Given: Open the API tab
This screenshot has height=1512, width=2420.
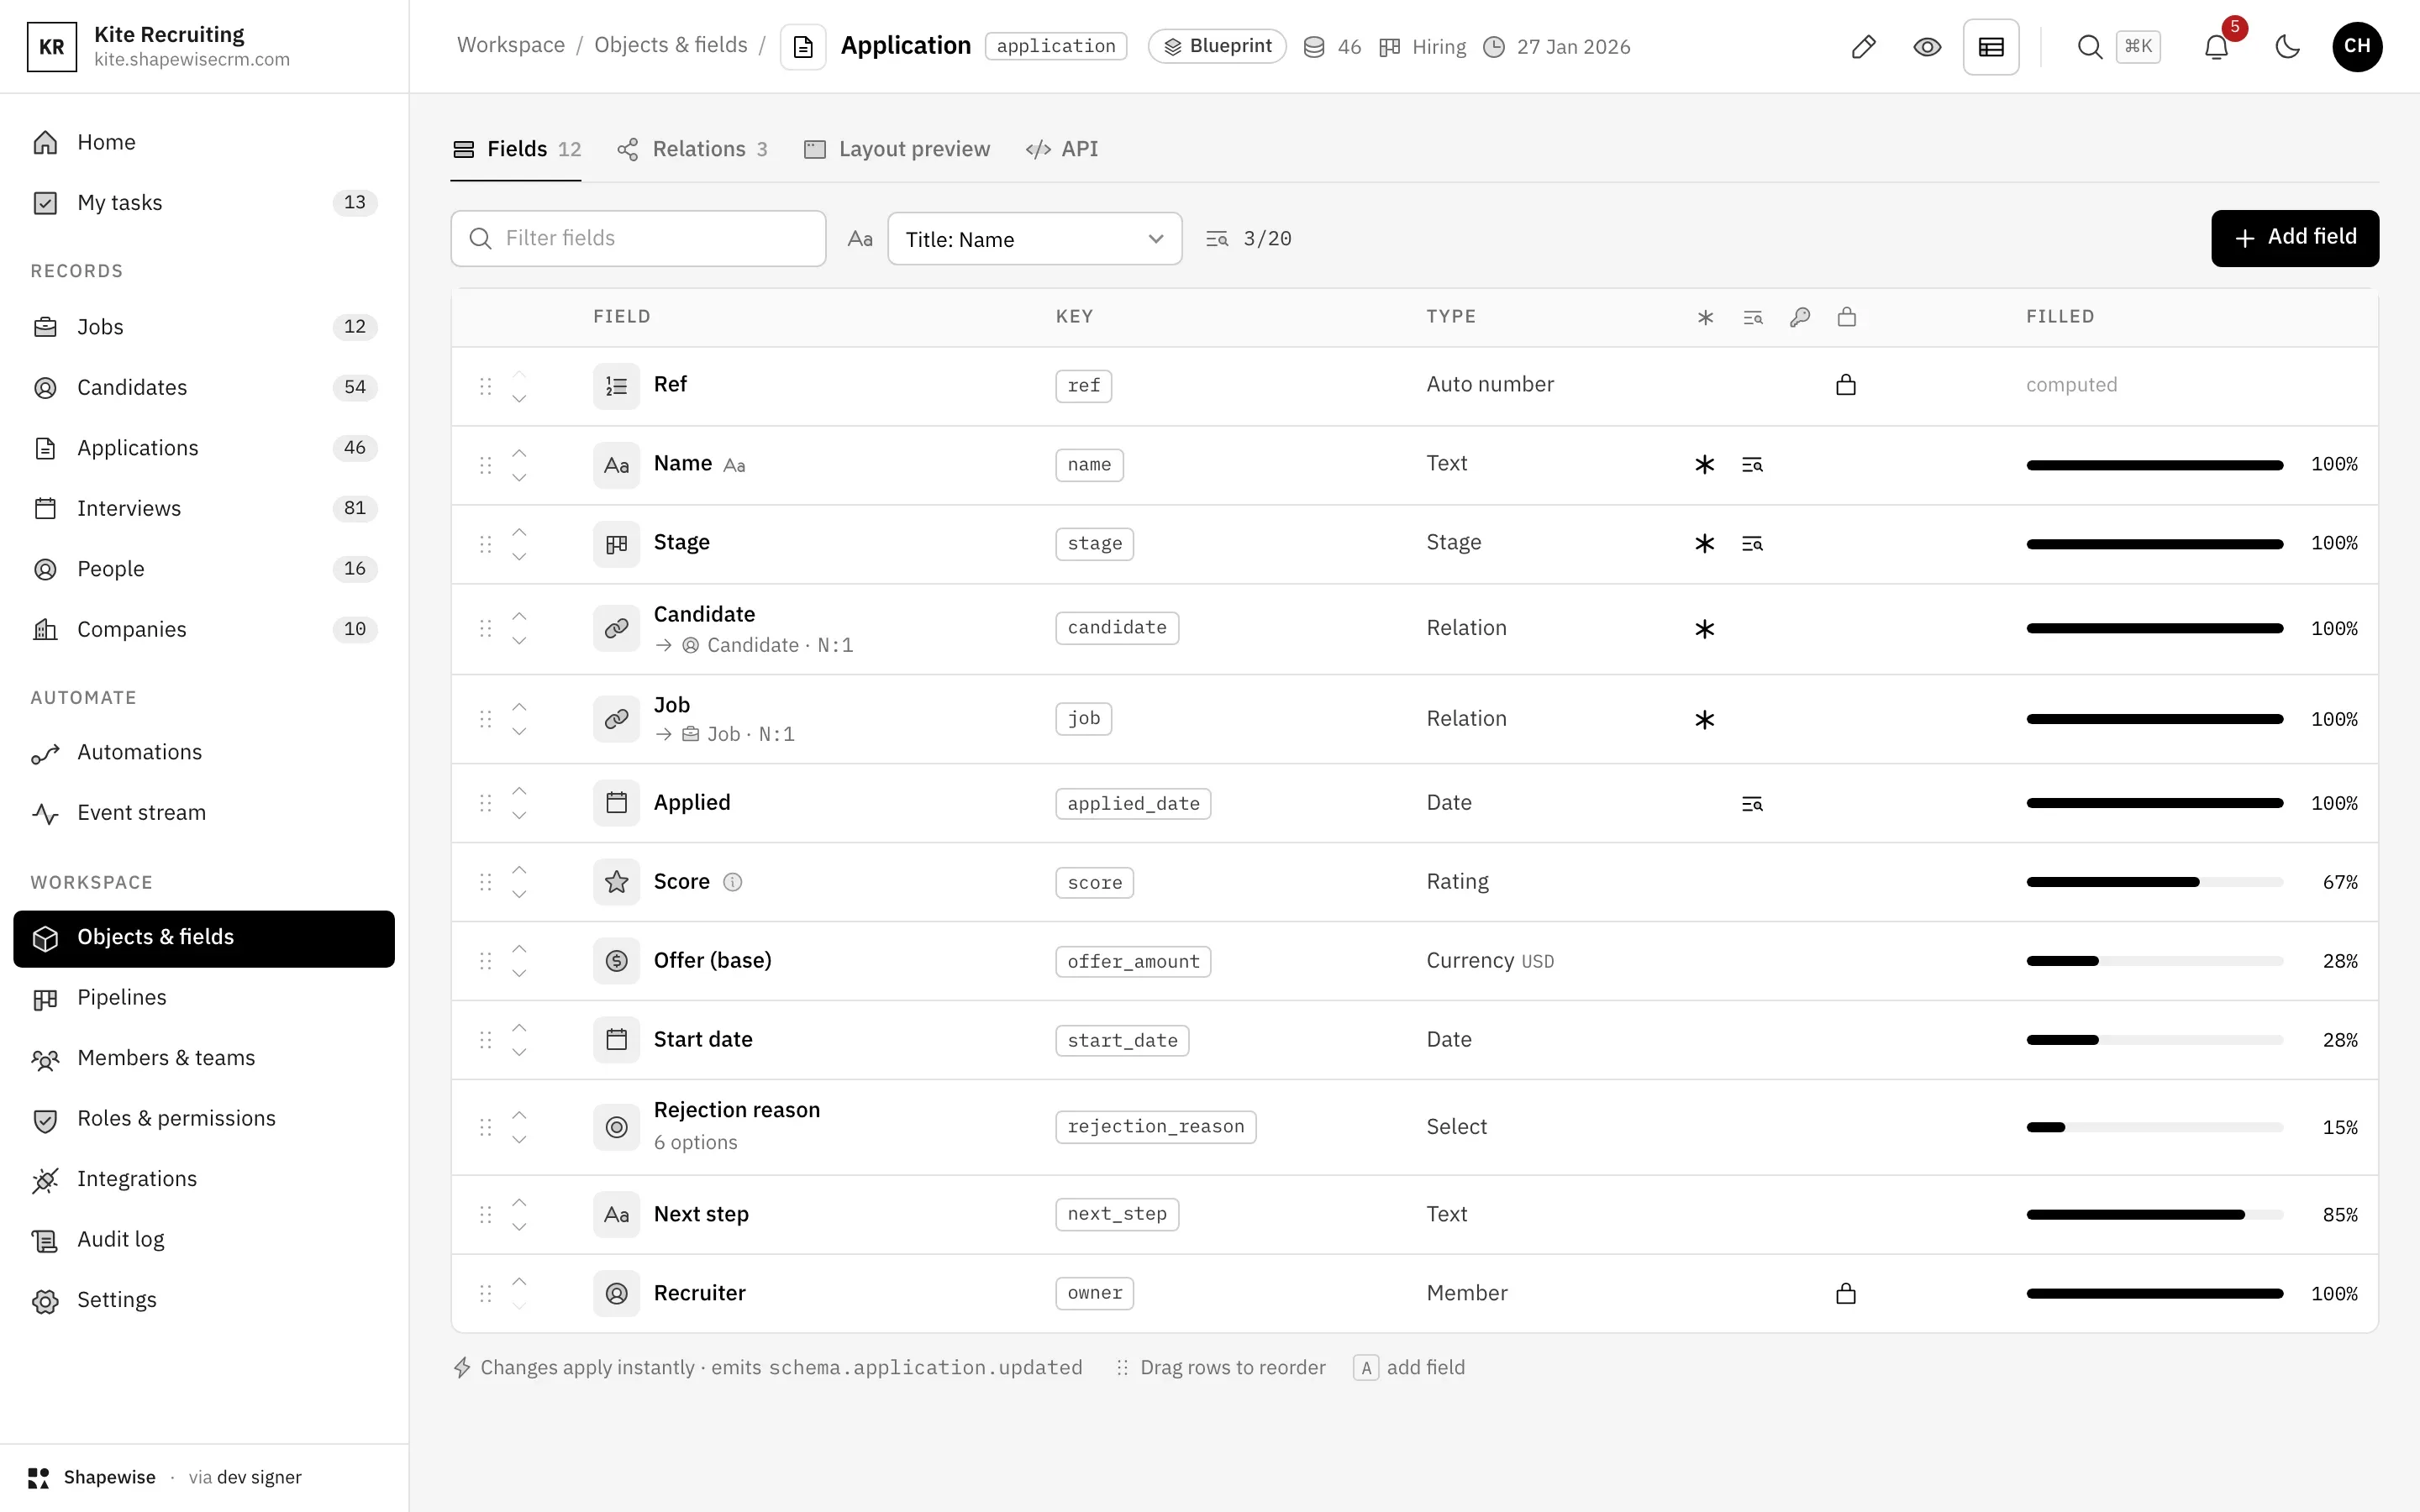Looking at the screenshot, I should pyautogui.click(x=1062, y=149).
